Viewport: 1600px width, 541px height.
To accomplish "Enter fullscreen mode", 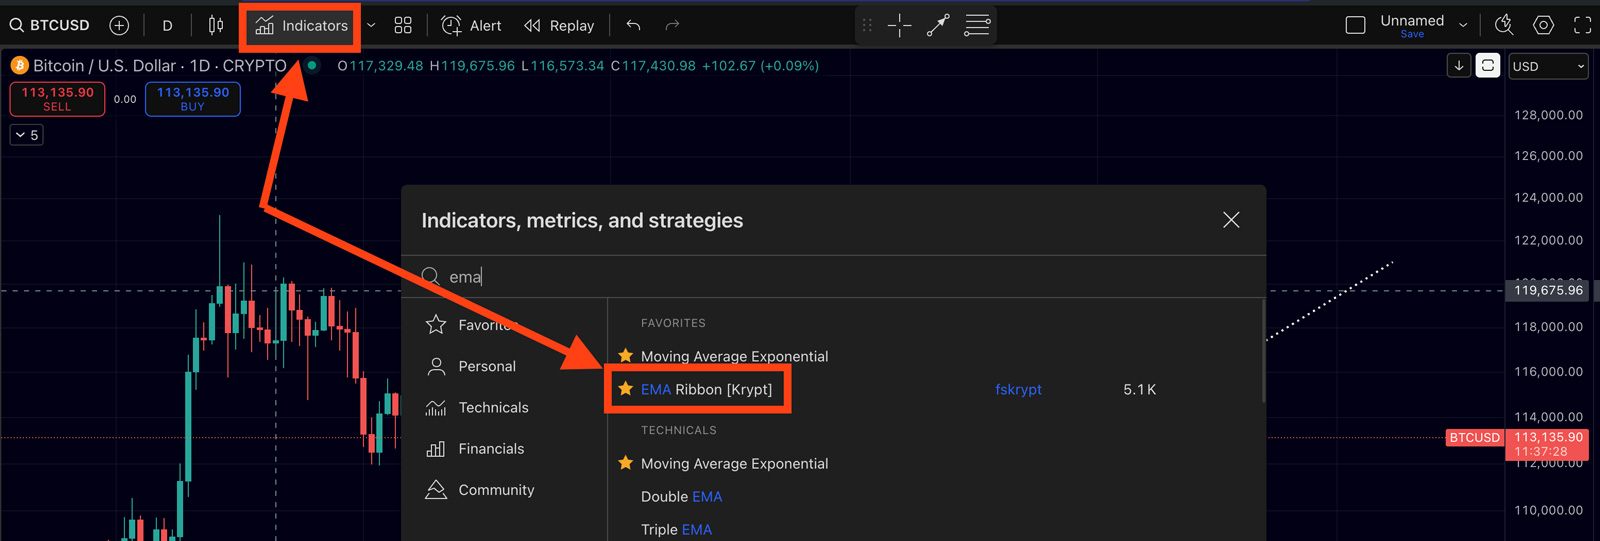I will 1582,25.
